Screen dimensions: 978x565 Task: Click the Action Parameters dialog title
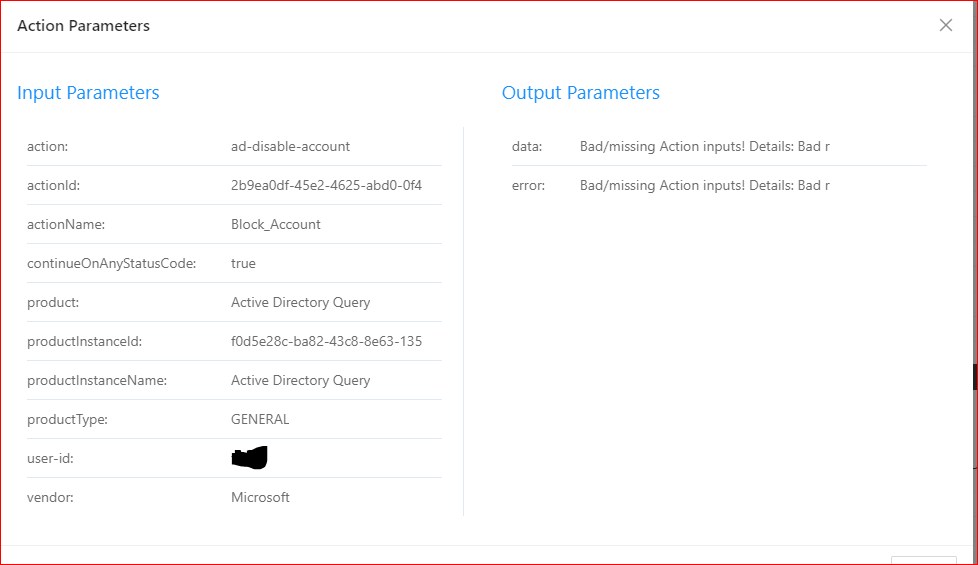click(83, 26)
